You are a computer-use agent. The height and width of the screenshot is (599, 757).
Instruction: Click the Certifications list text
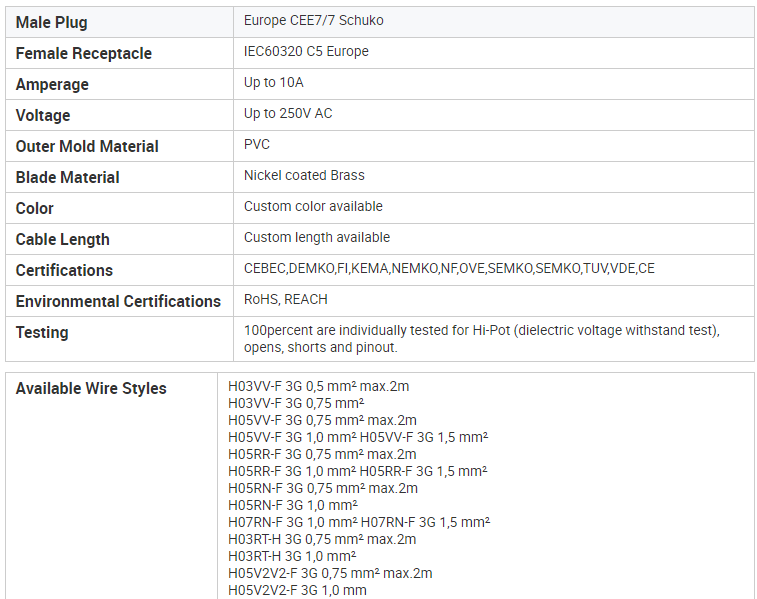point(449,268)
